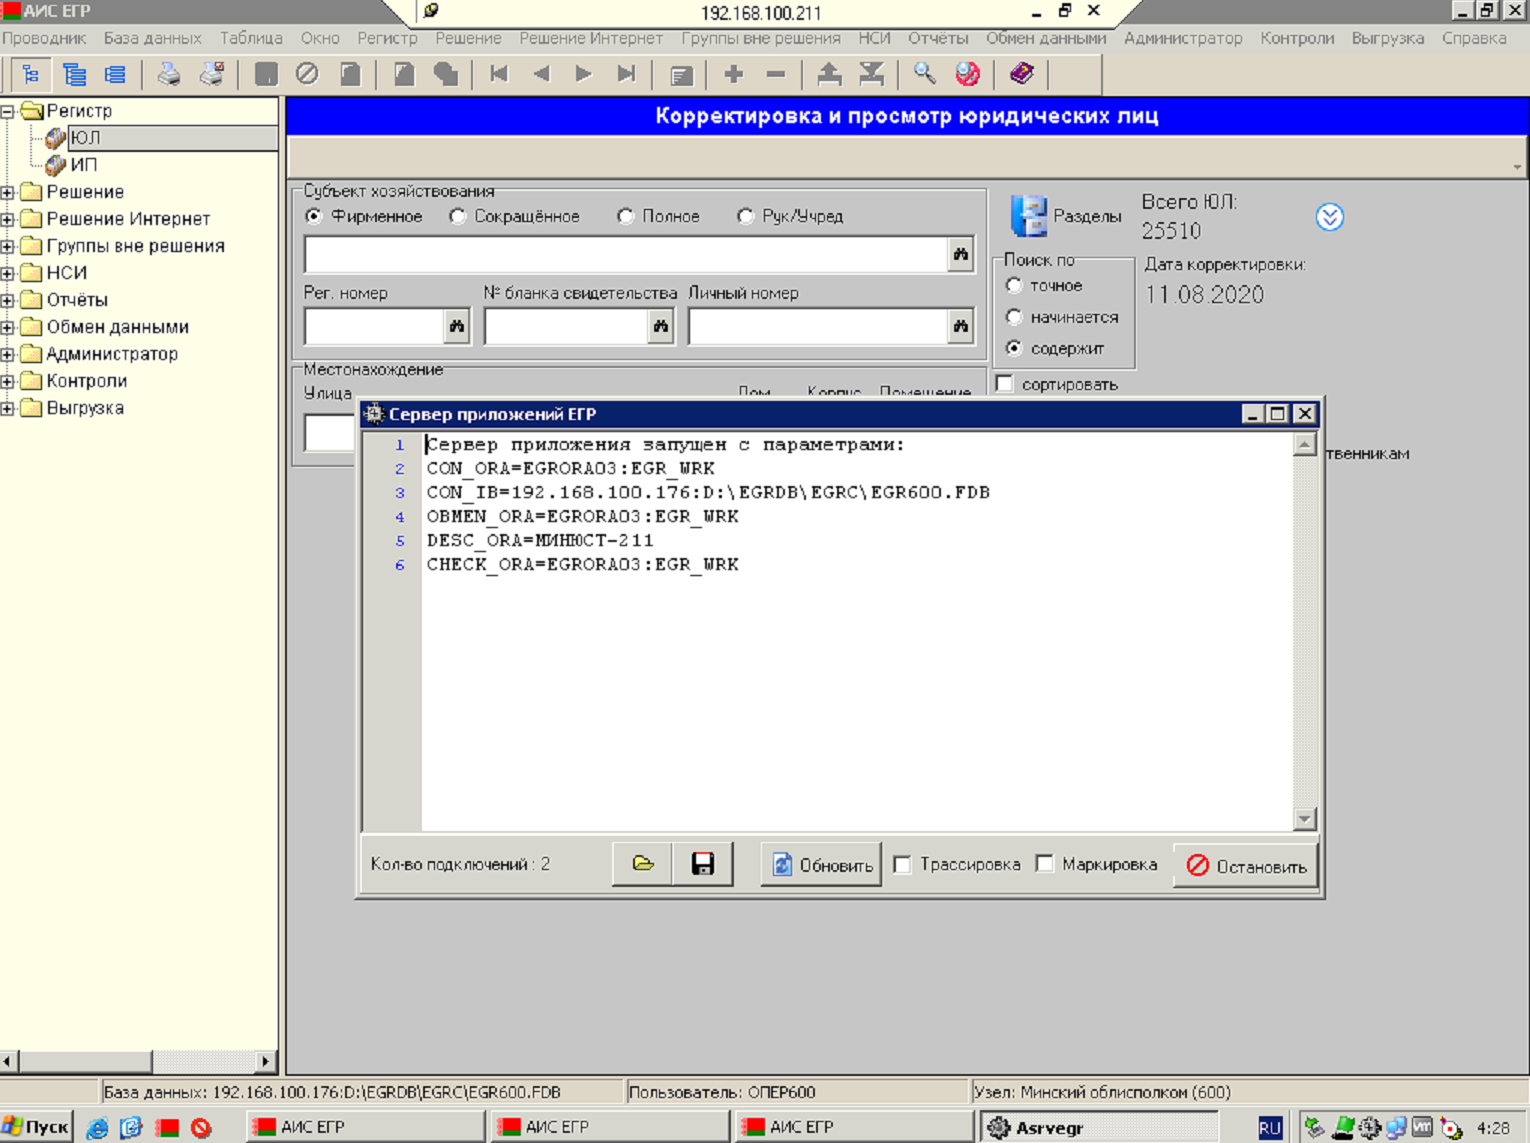Click the Остановить button
1530x1143 pixels.
(1246, 866)
